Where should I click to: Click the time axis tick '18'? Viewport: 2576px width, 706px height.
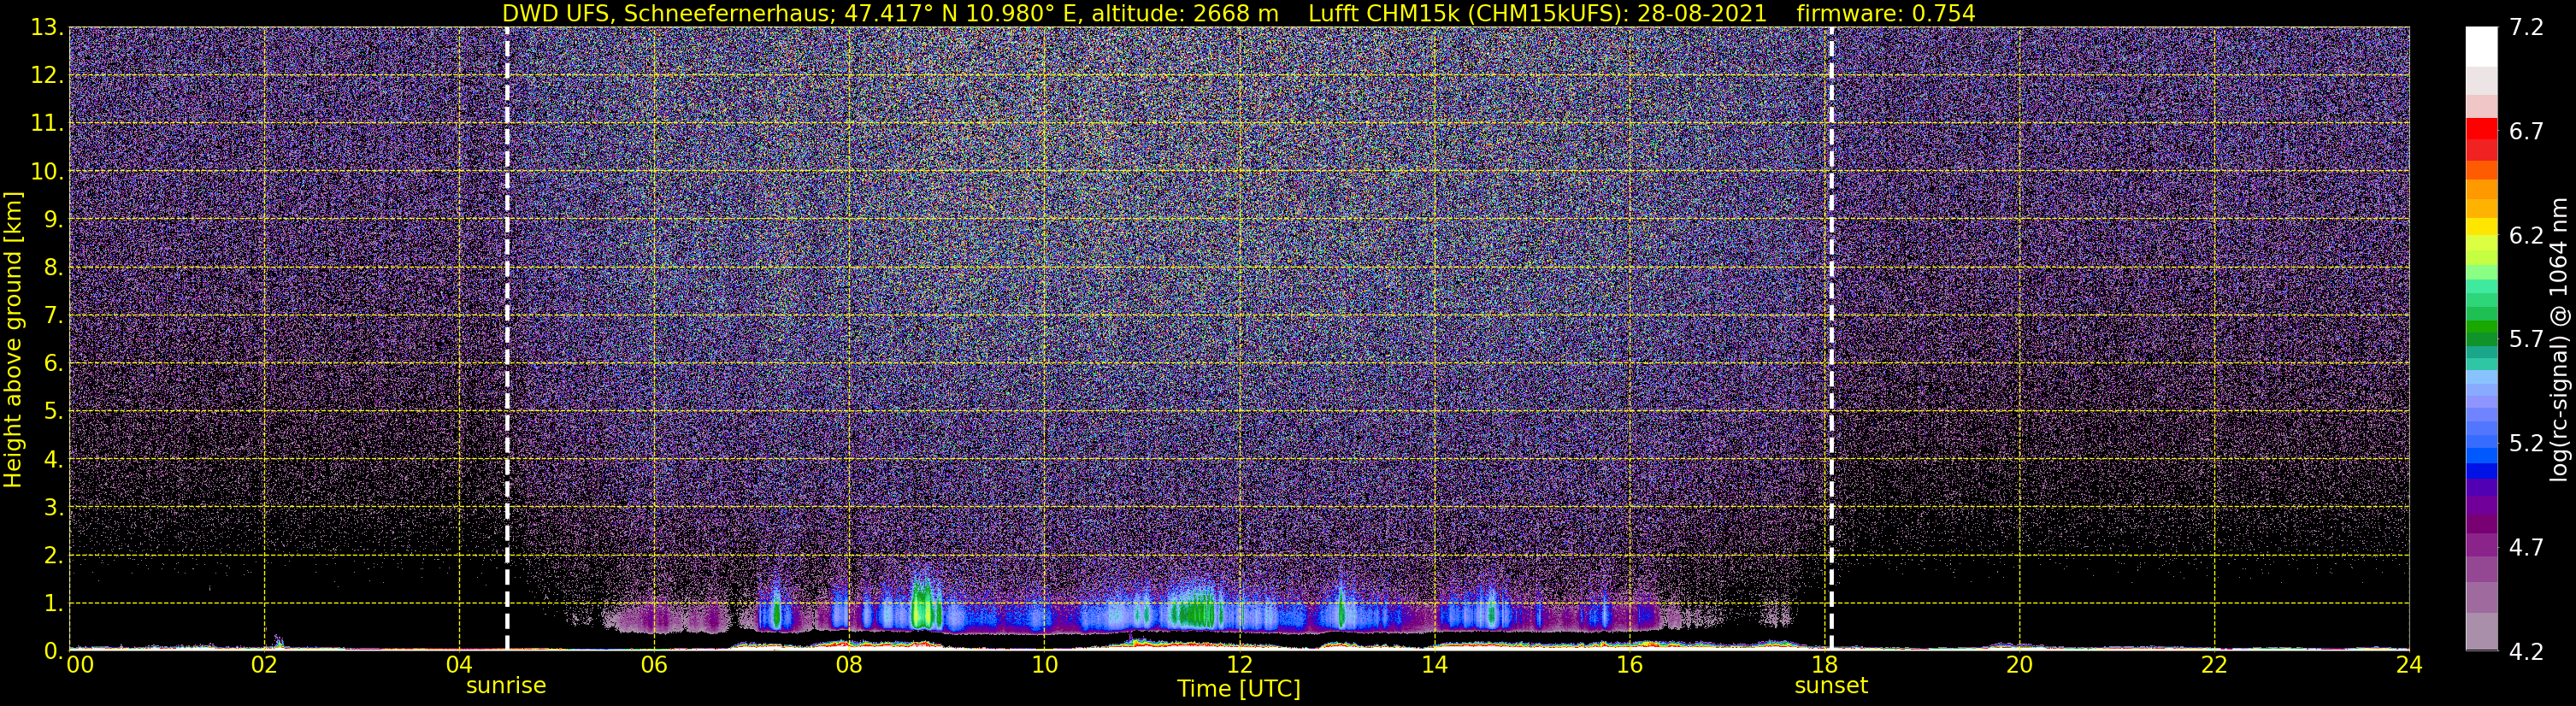[1824, 665]
